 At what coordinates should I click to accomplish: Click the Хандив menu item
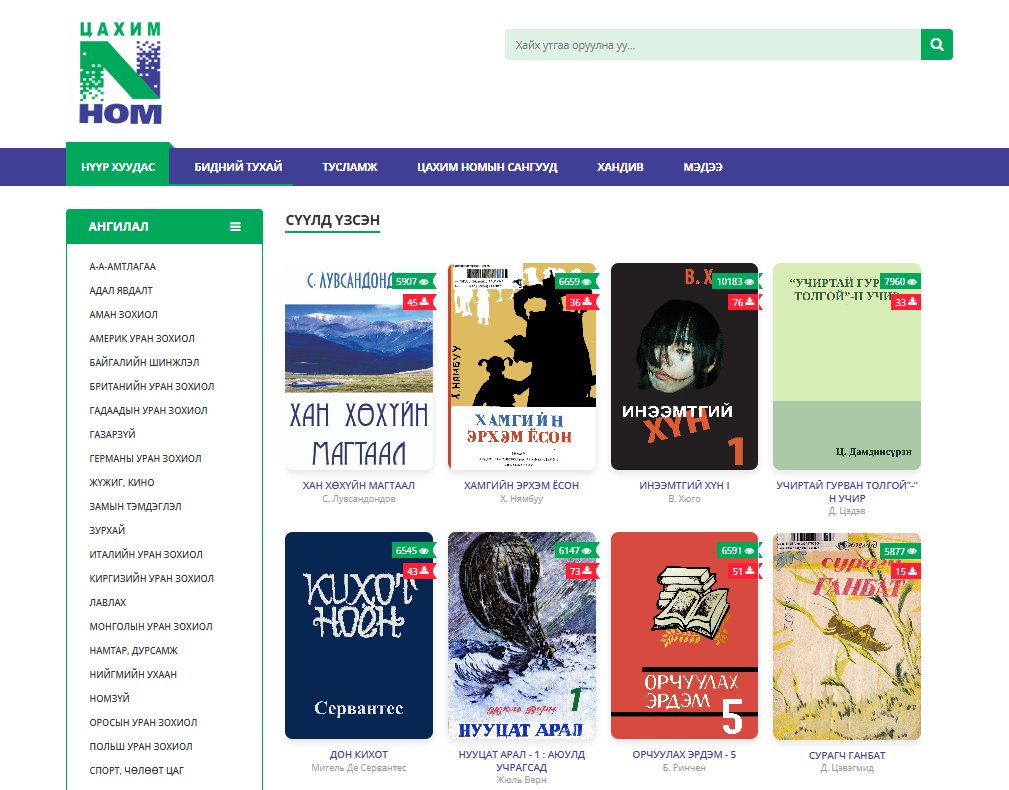tap(620, 167)
